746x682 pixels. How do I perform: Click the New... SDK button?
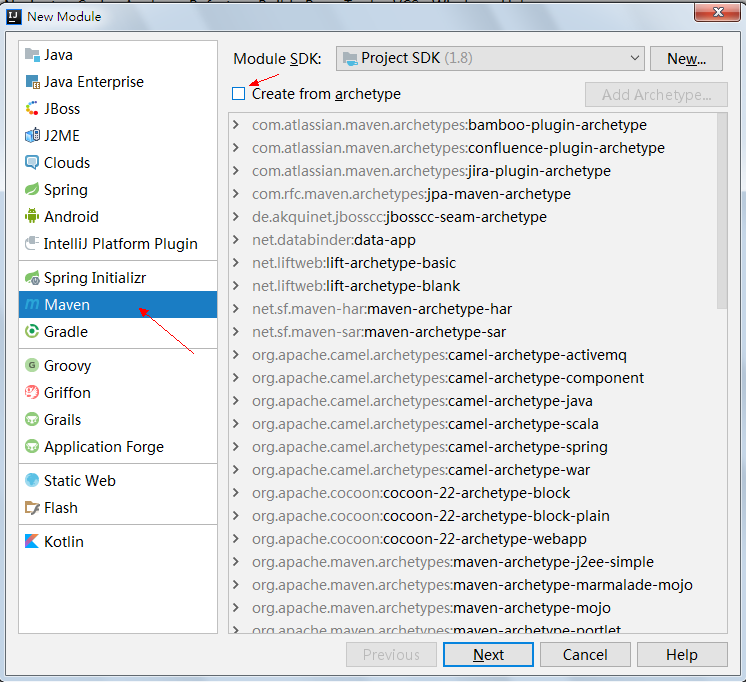pos(686,59)
